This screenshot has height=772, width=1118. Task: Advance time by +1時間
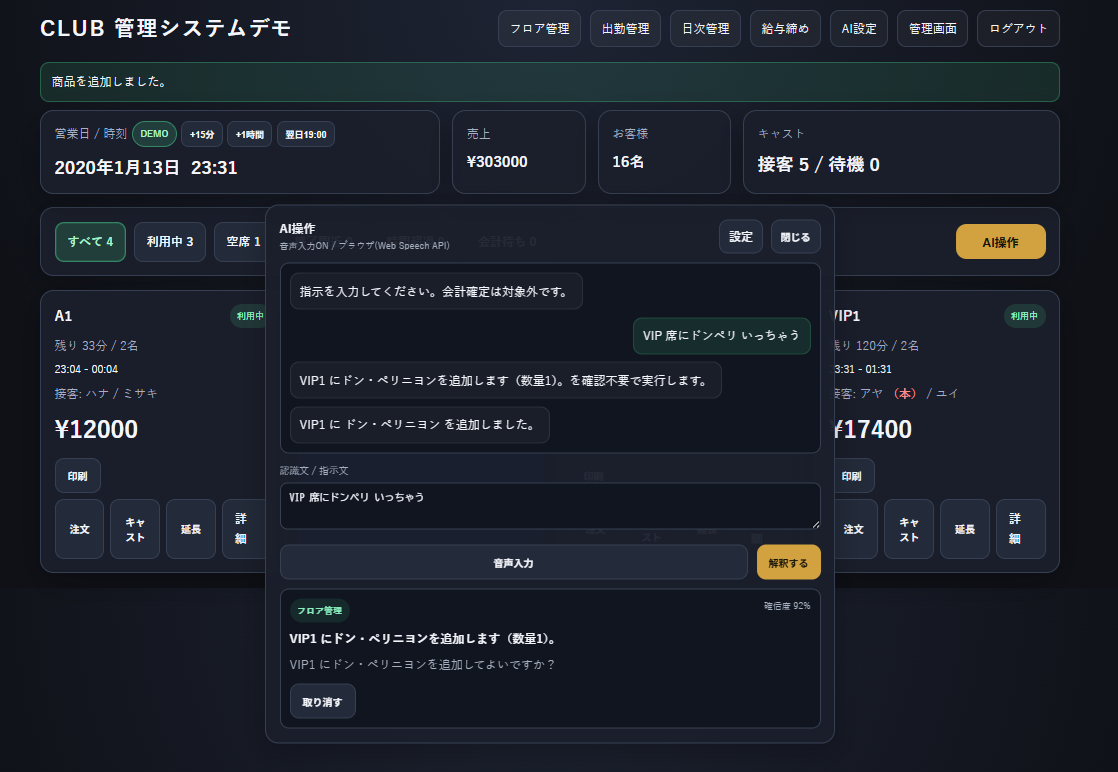tap(250, 134)
